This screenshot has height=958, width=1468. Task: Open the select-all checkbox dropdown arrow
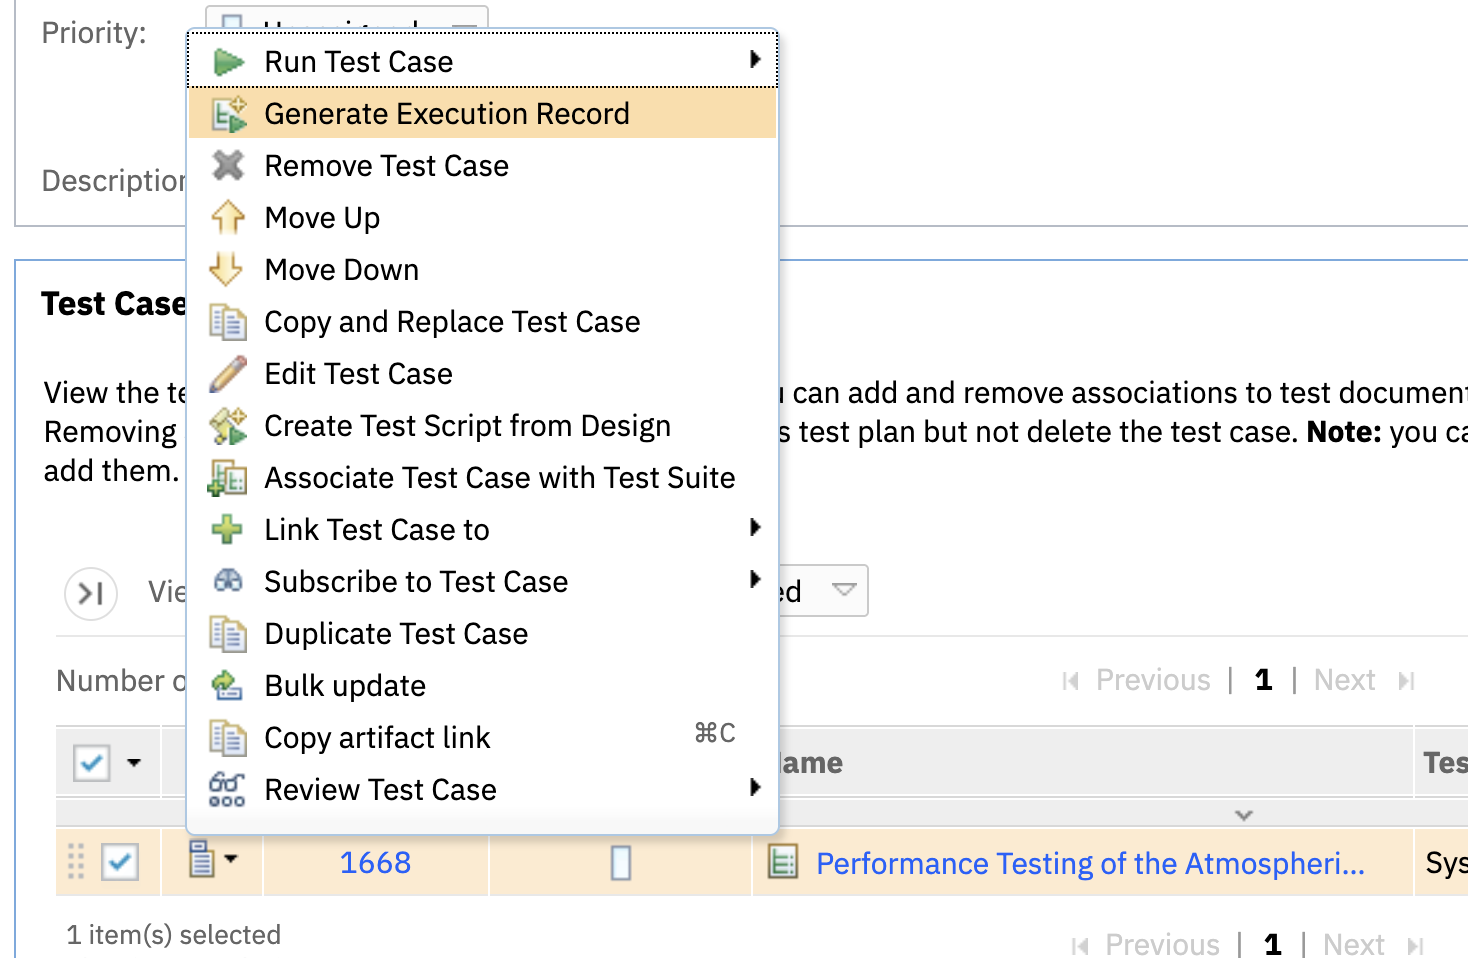(x=134, y=763)
